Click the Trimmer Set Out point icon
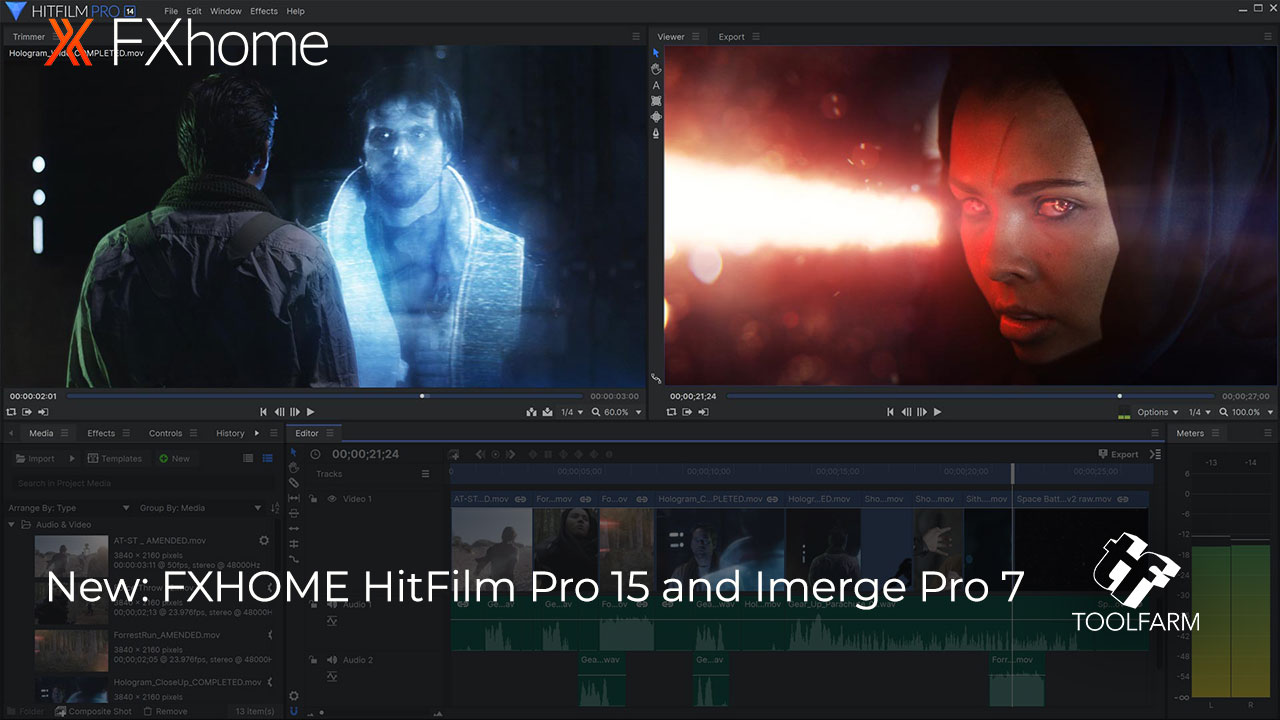 [43, 412]
